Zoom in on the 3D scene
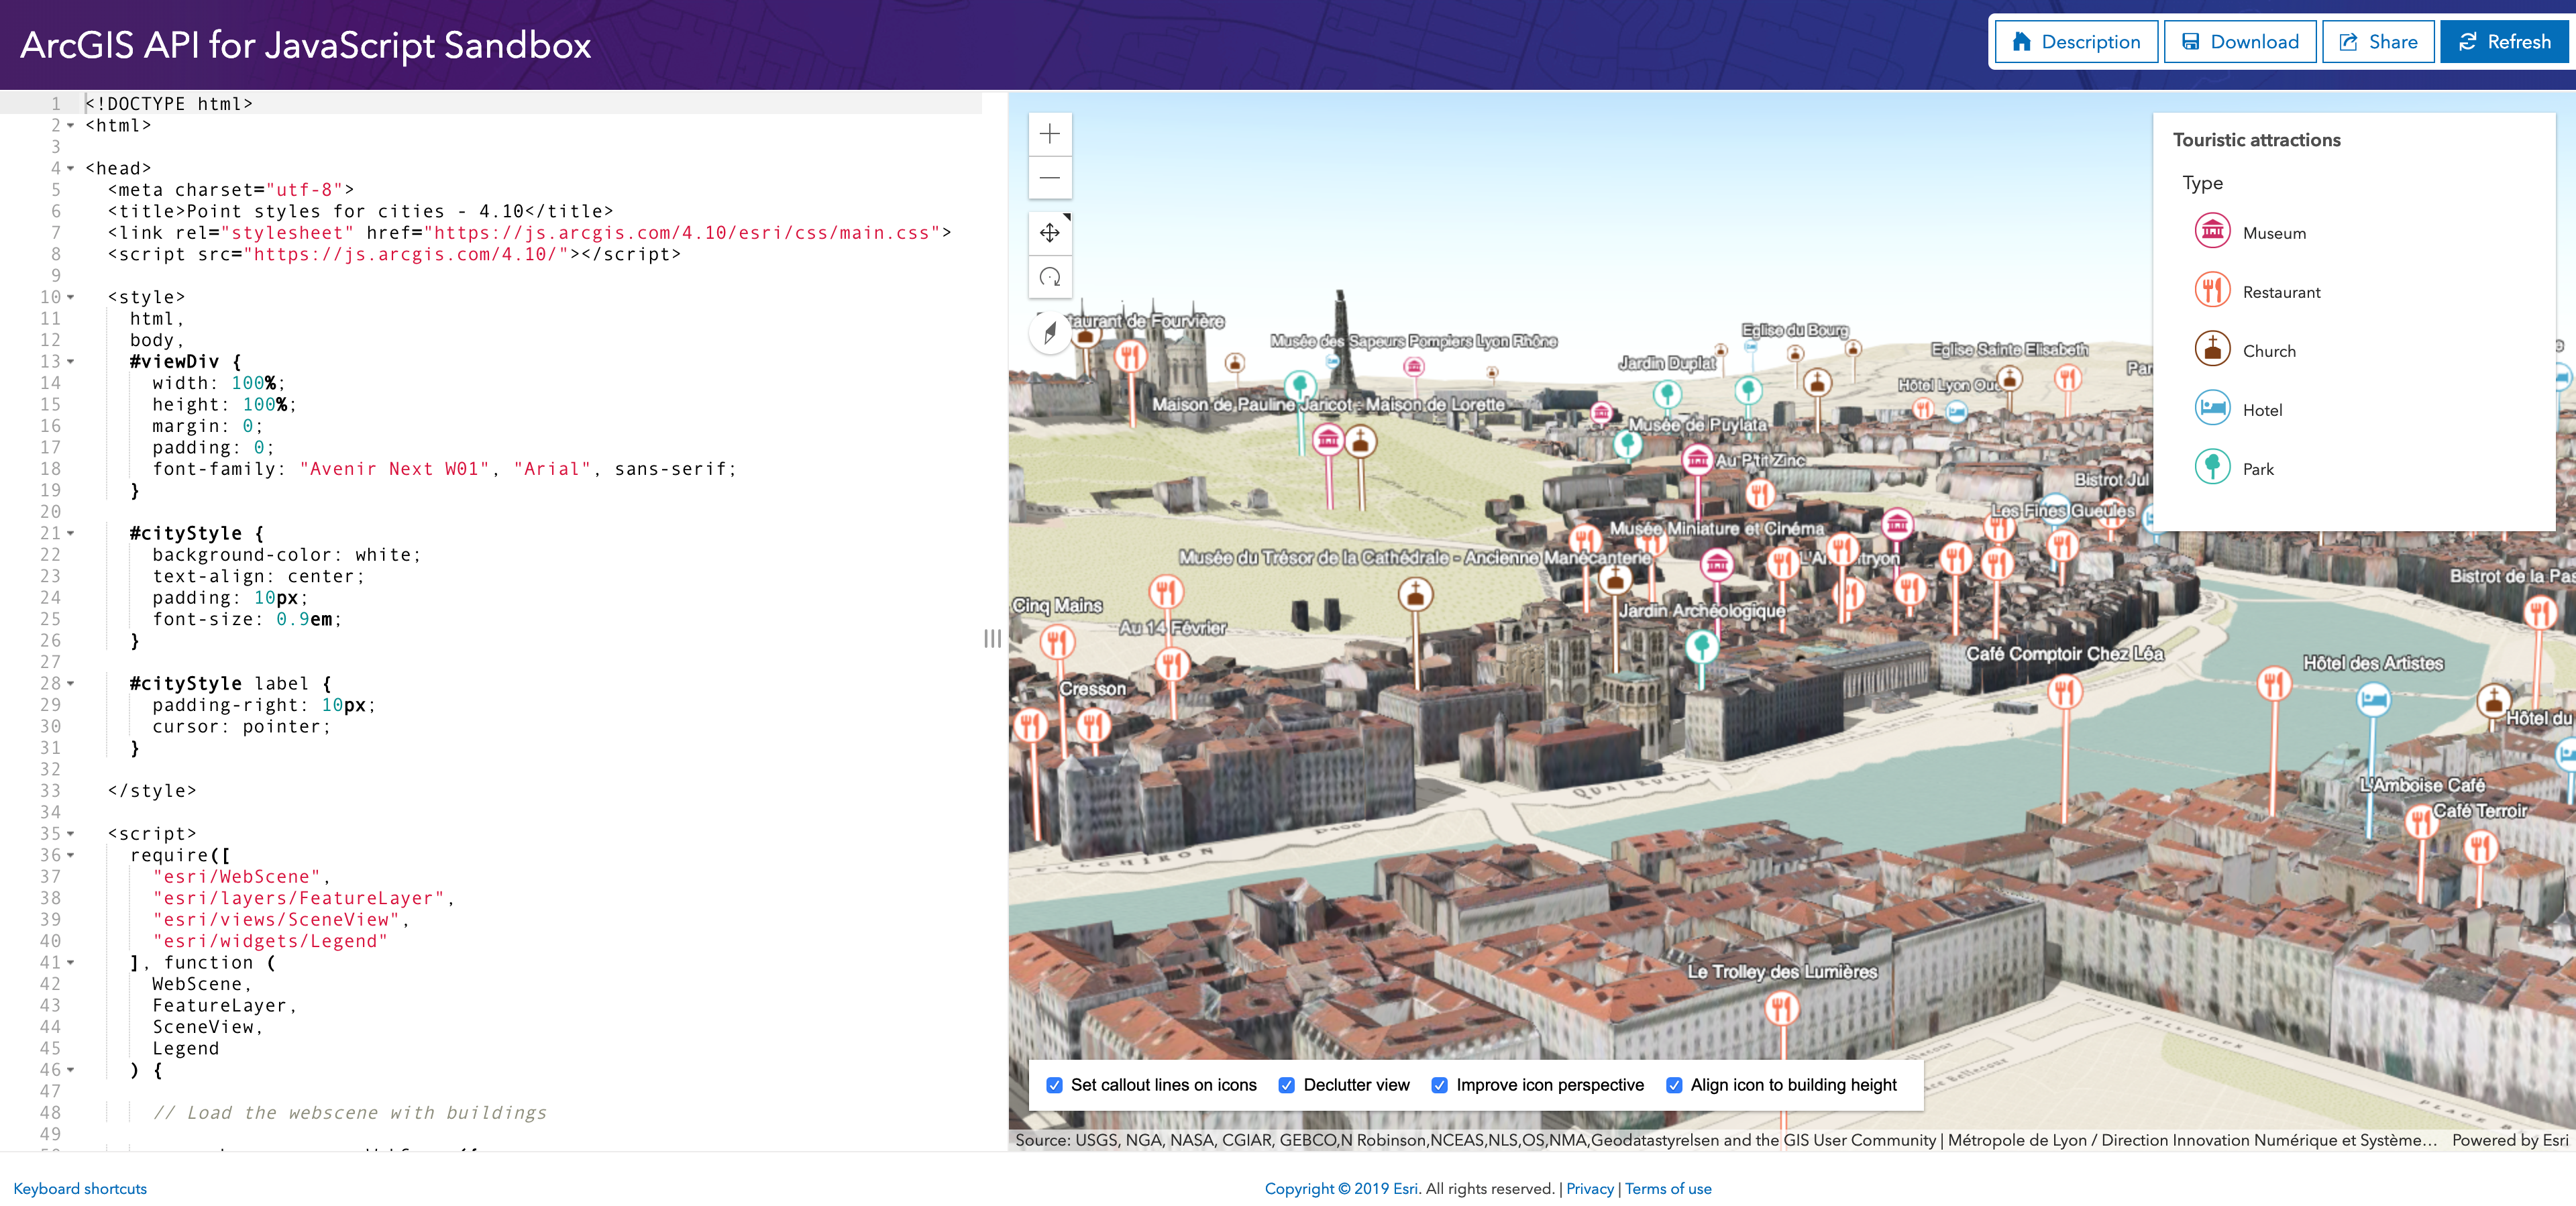The height and width of the screenshot is (1206, 2576). (1050, 134)
